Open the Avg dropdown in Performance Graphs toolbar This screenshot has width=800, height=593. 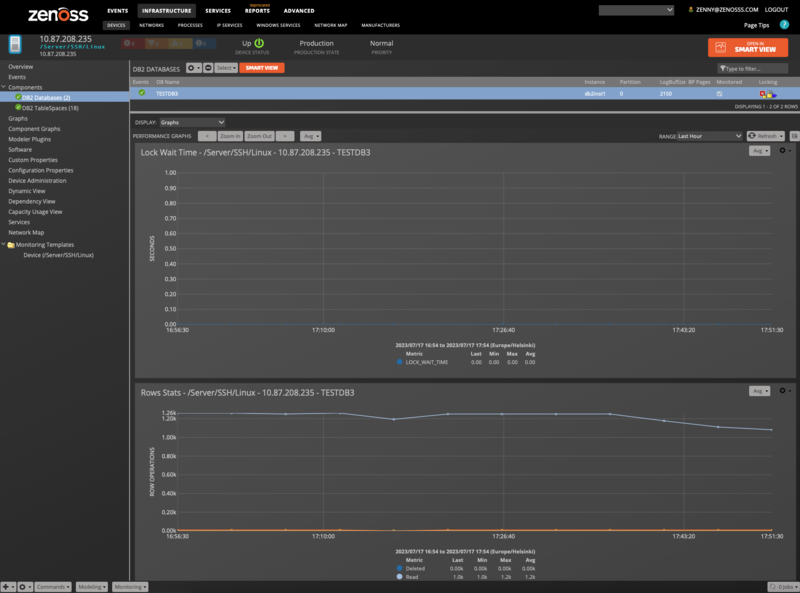pos(310,136)
